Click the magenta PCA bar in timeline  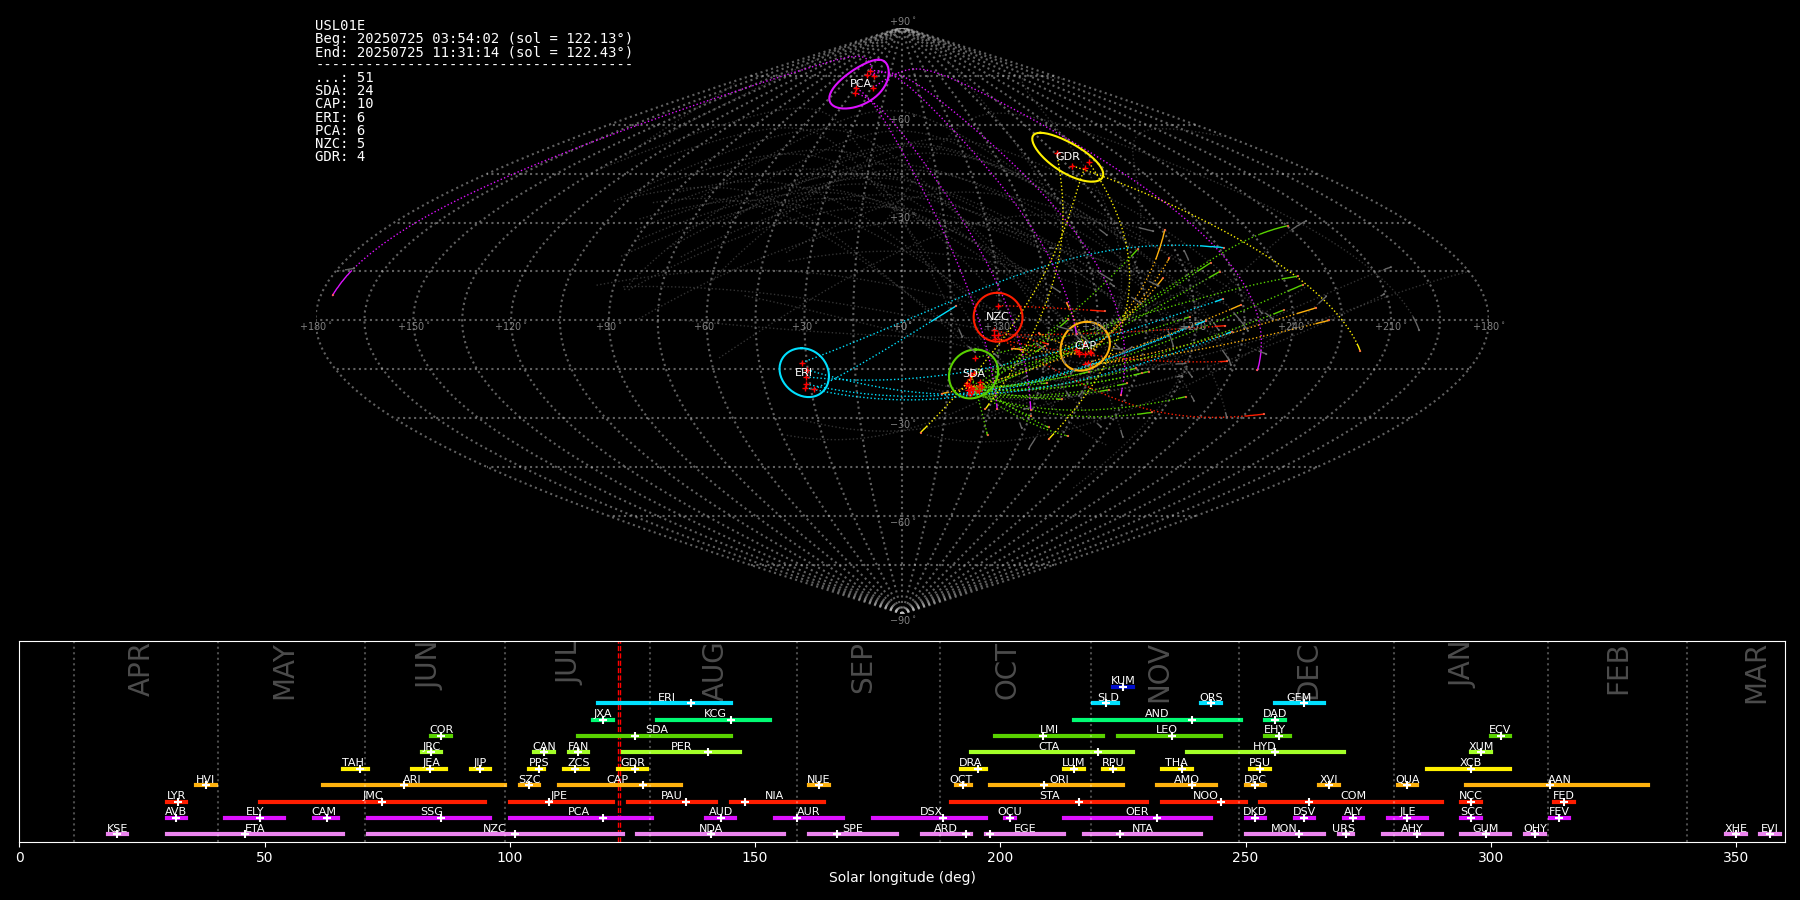click(580, 818)
